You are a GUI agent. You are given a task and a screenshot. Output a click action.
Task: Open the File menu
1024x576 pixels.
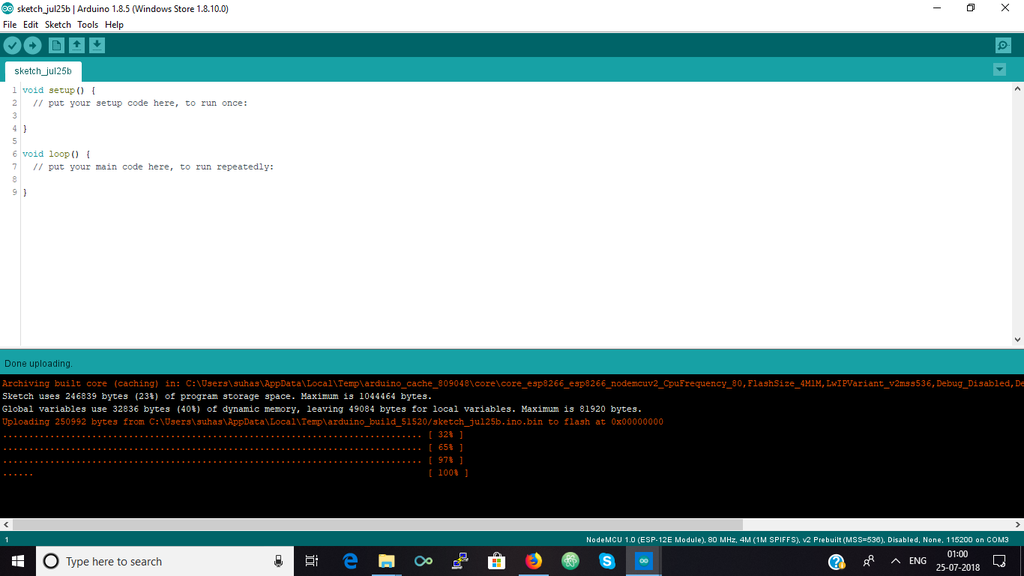tap(9, 24)
